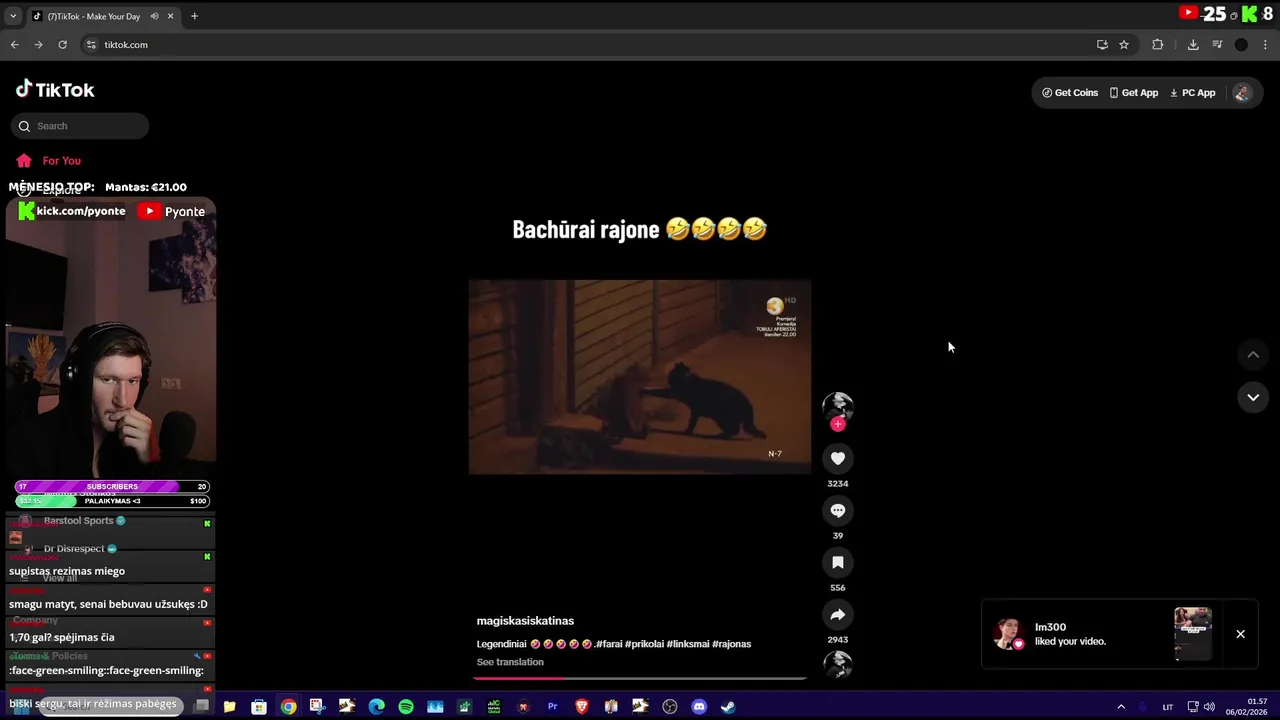Open a new browser tab
1280x720 pixels.
pos(194,16)
